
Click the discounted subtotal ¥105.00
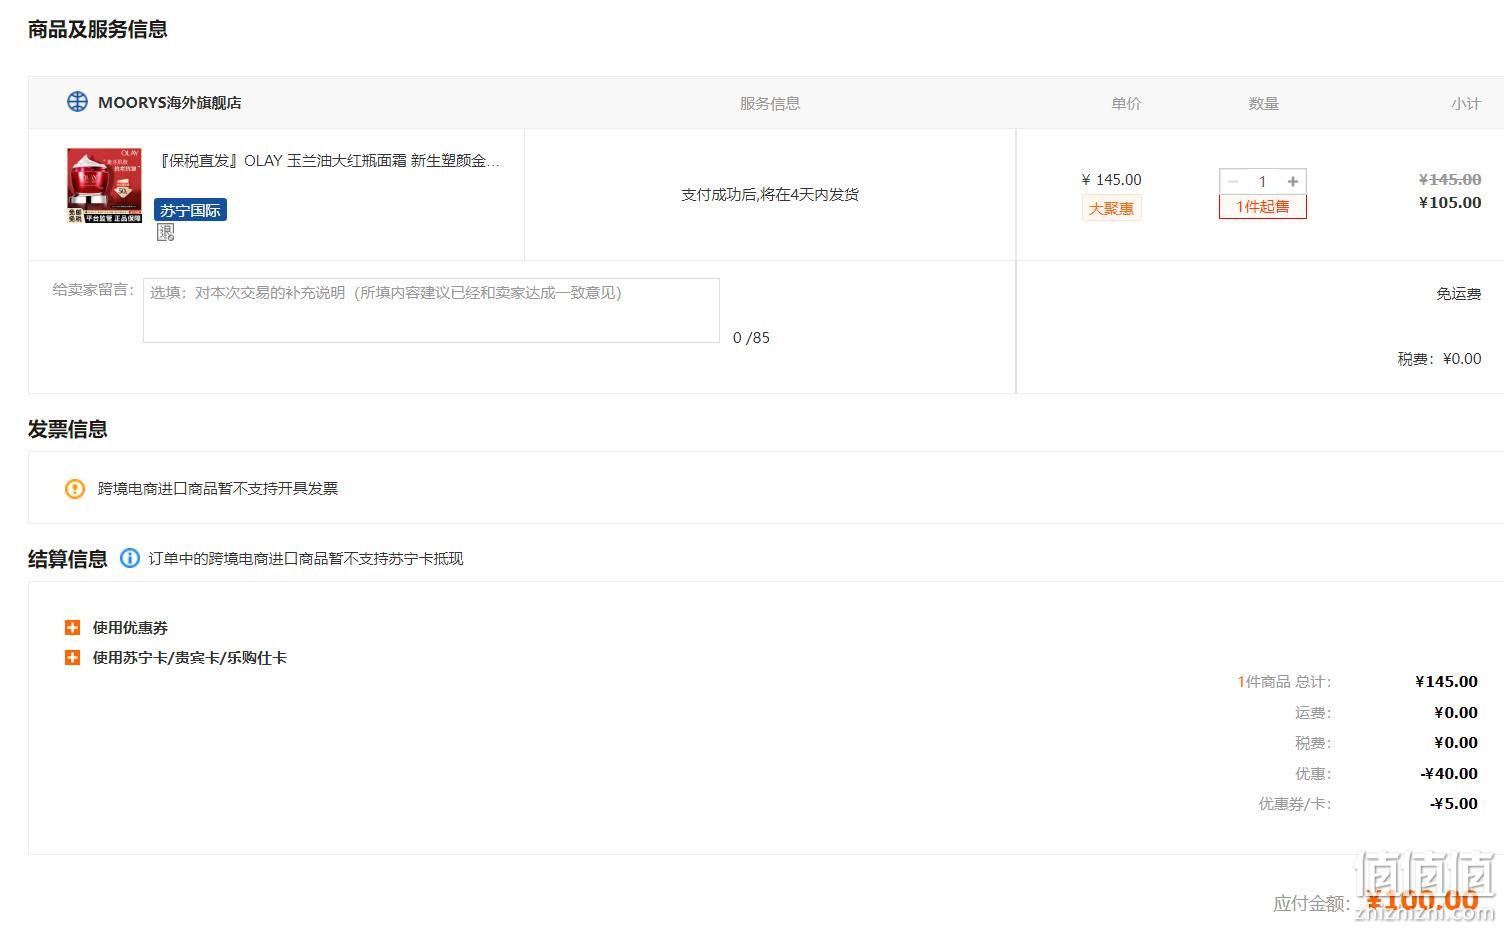pos(1450,203)
